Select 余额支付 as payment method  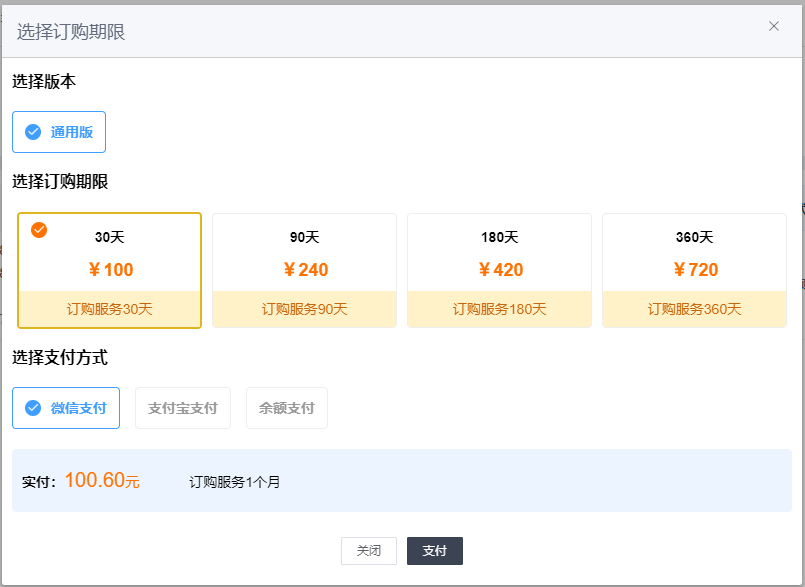pyautogui.click(x=287, y=408)
